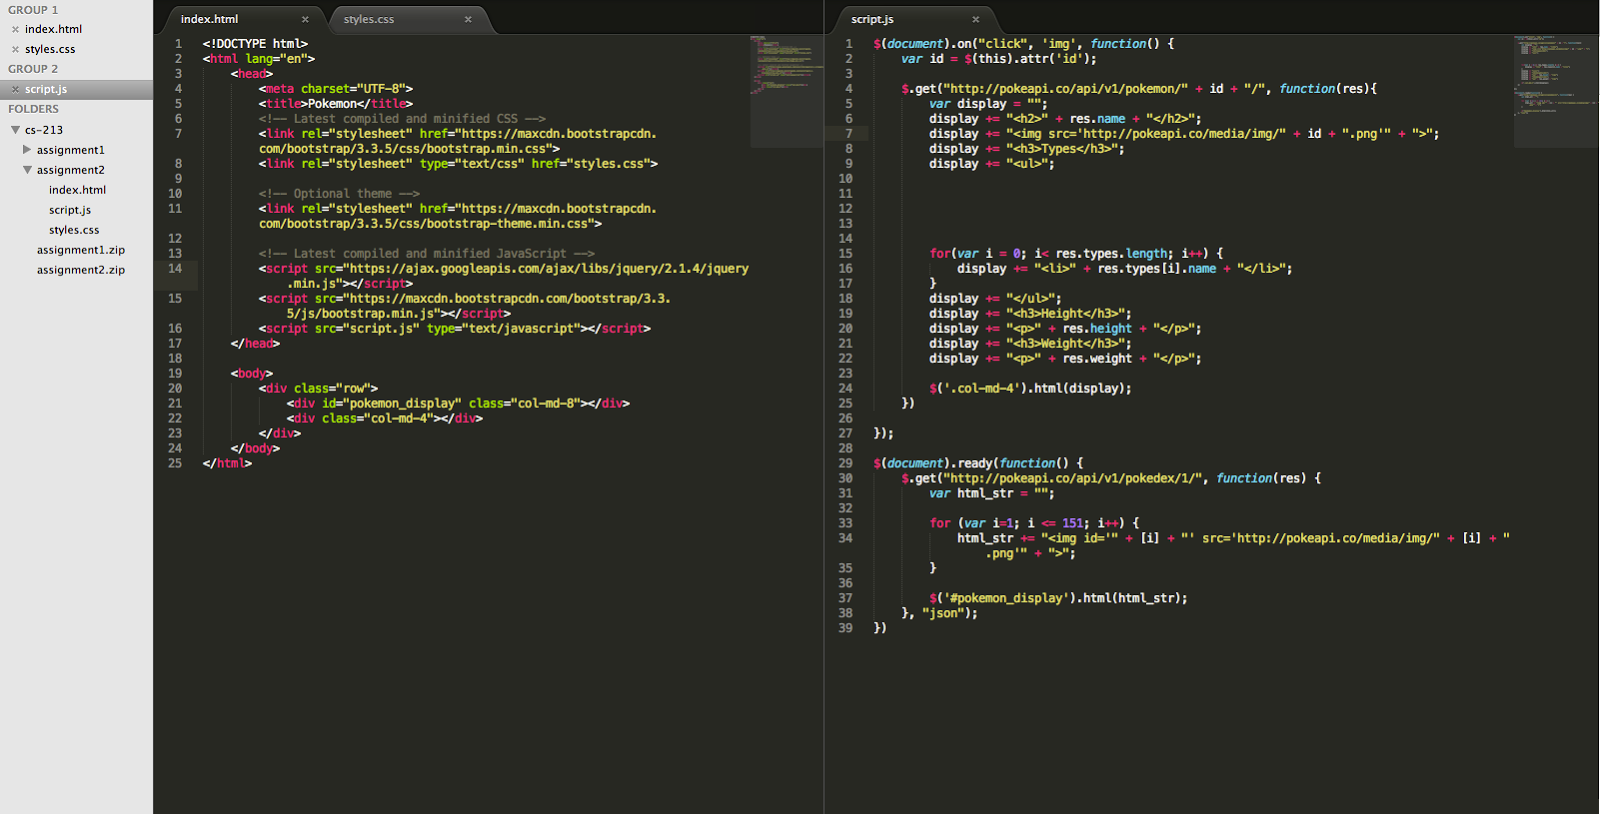Open index.html under Group 1
1600x814 pixels.
[54, 30]
